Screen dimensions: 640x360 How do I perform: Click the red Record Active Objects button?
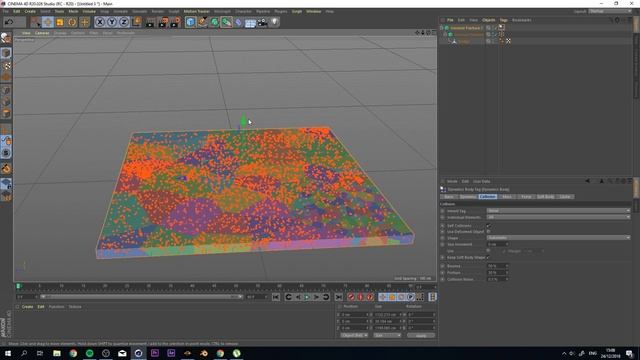[351, 297]
